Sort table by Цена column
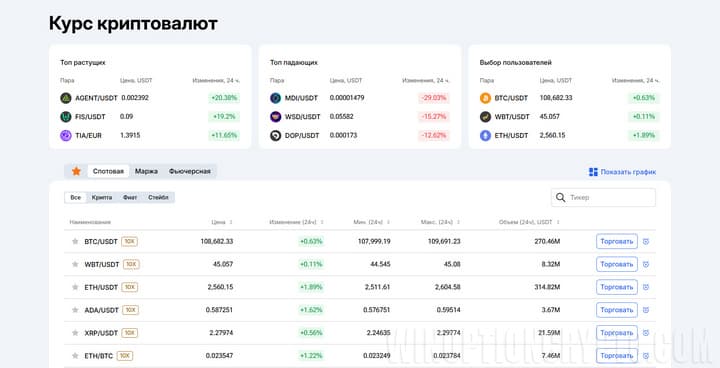Image resolution: width=720 pixels, height=368 pixels. pyautogui.click(x=222, y=222)
